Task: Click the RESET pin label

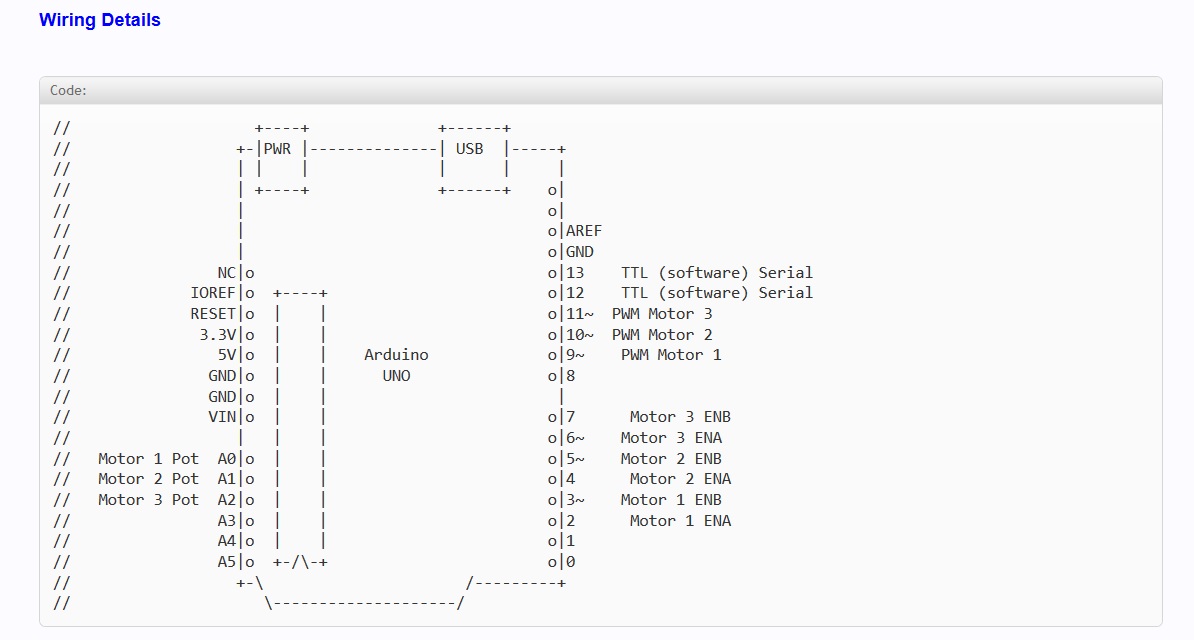Action: (x=213, y=314)
